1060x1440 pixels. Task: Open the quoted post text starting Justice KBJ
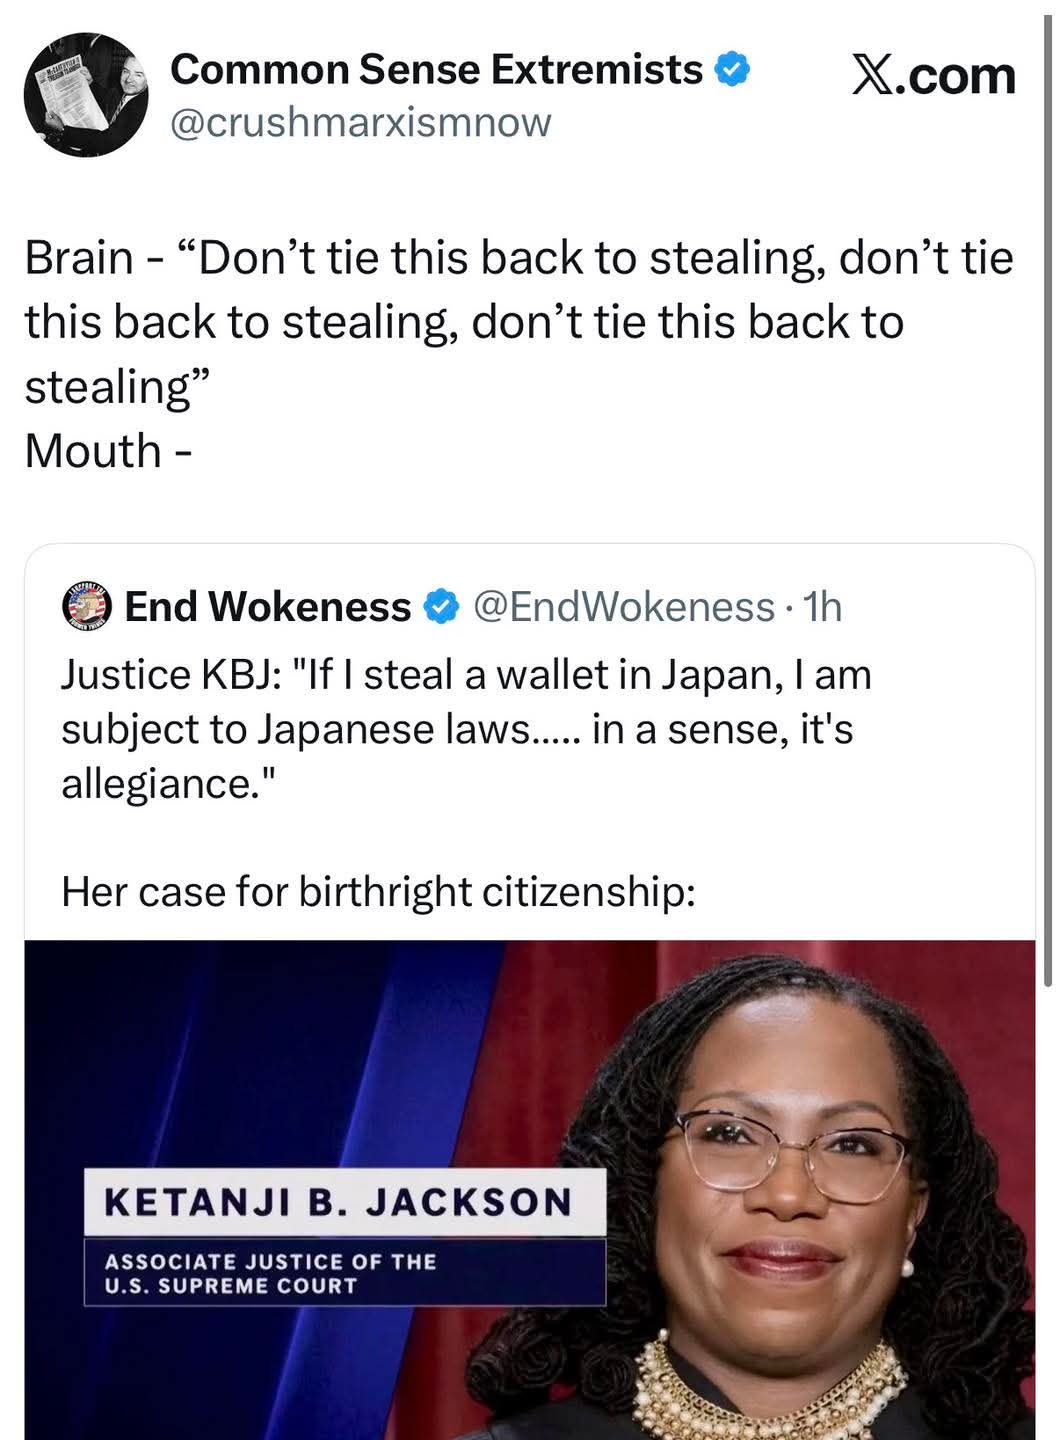point(467,729)
